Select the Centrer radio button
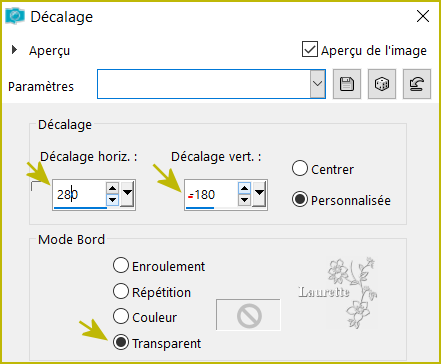Screen dimensions: 441x364 pos(300,168)
